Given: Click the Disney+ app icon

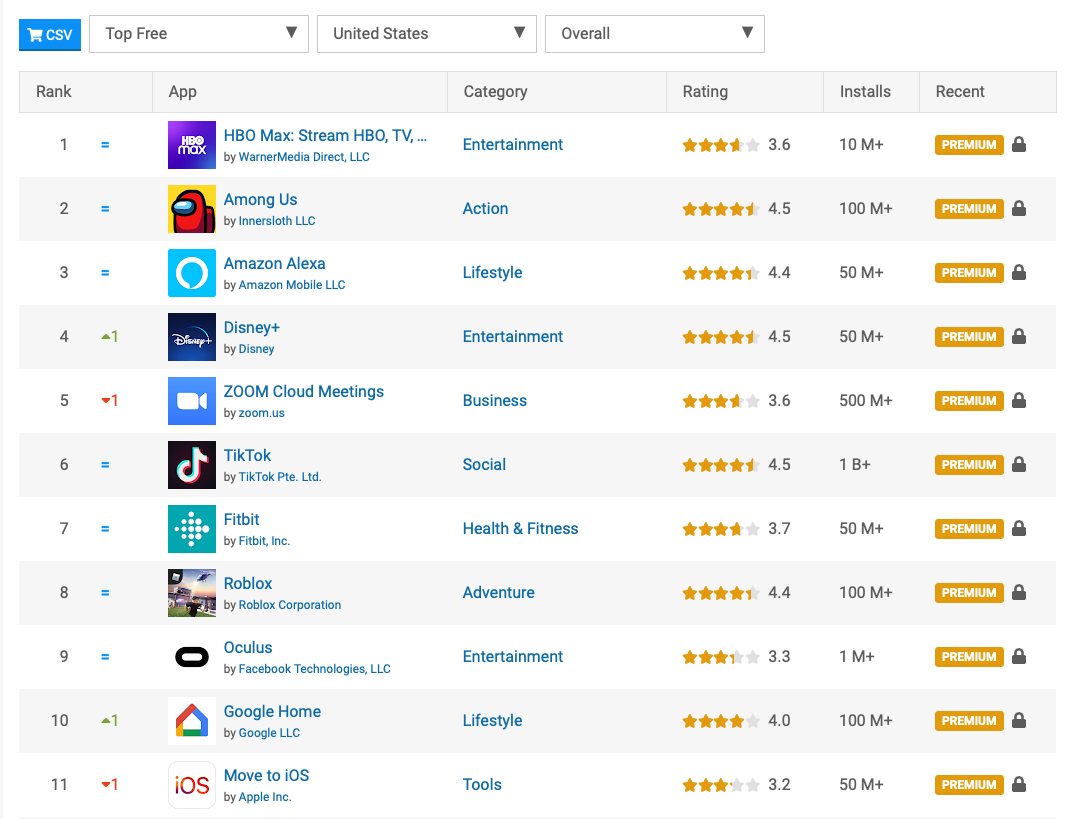Looking at the screenshot, I should [x=192, y=337].
